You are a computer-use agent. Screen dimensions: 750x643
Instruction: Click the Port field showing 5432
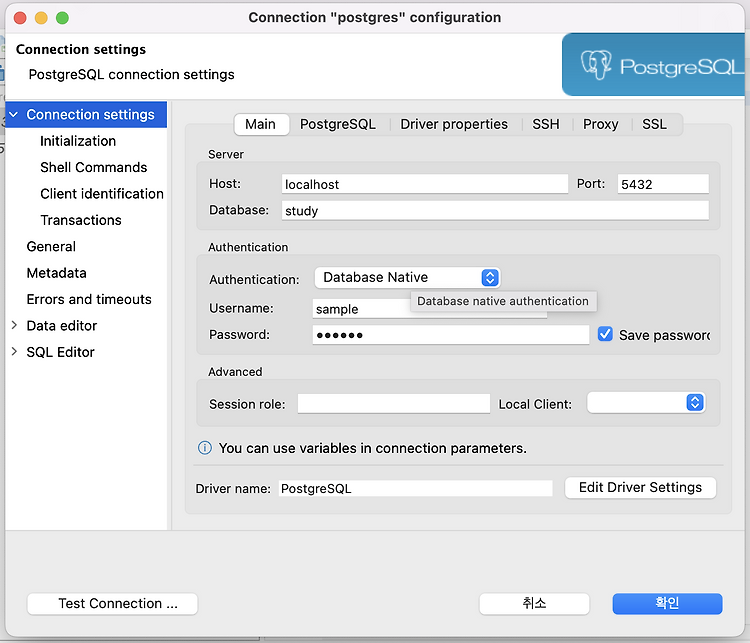pyautogui.click(x=663, y=184)
